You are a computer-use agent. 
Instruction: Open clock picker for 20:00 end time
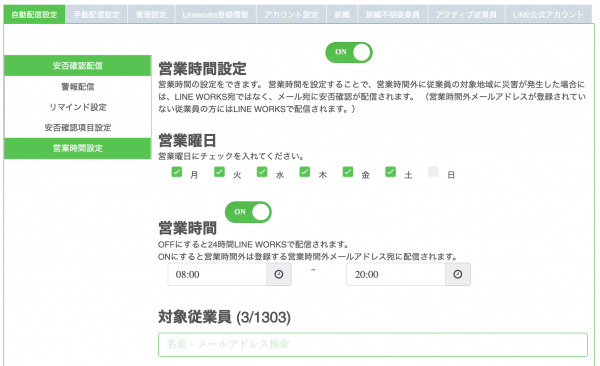(x=458, y=274)
